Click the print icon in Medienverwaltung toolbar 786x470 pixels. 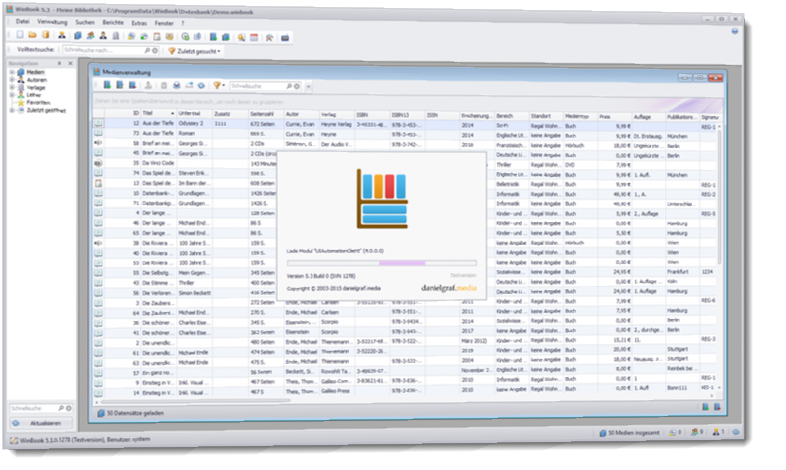click(176, 86)
